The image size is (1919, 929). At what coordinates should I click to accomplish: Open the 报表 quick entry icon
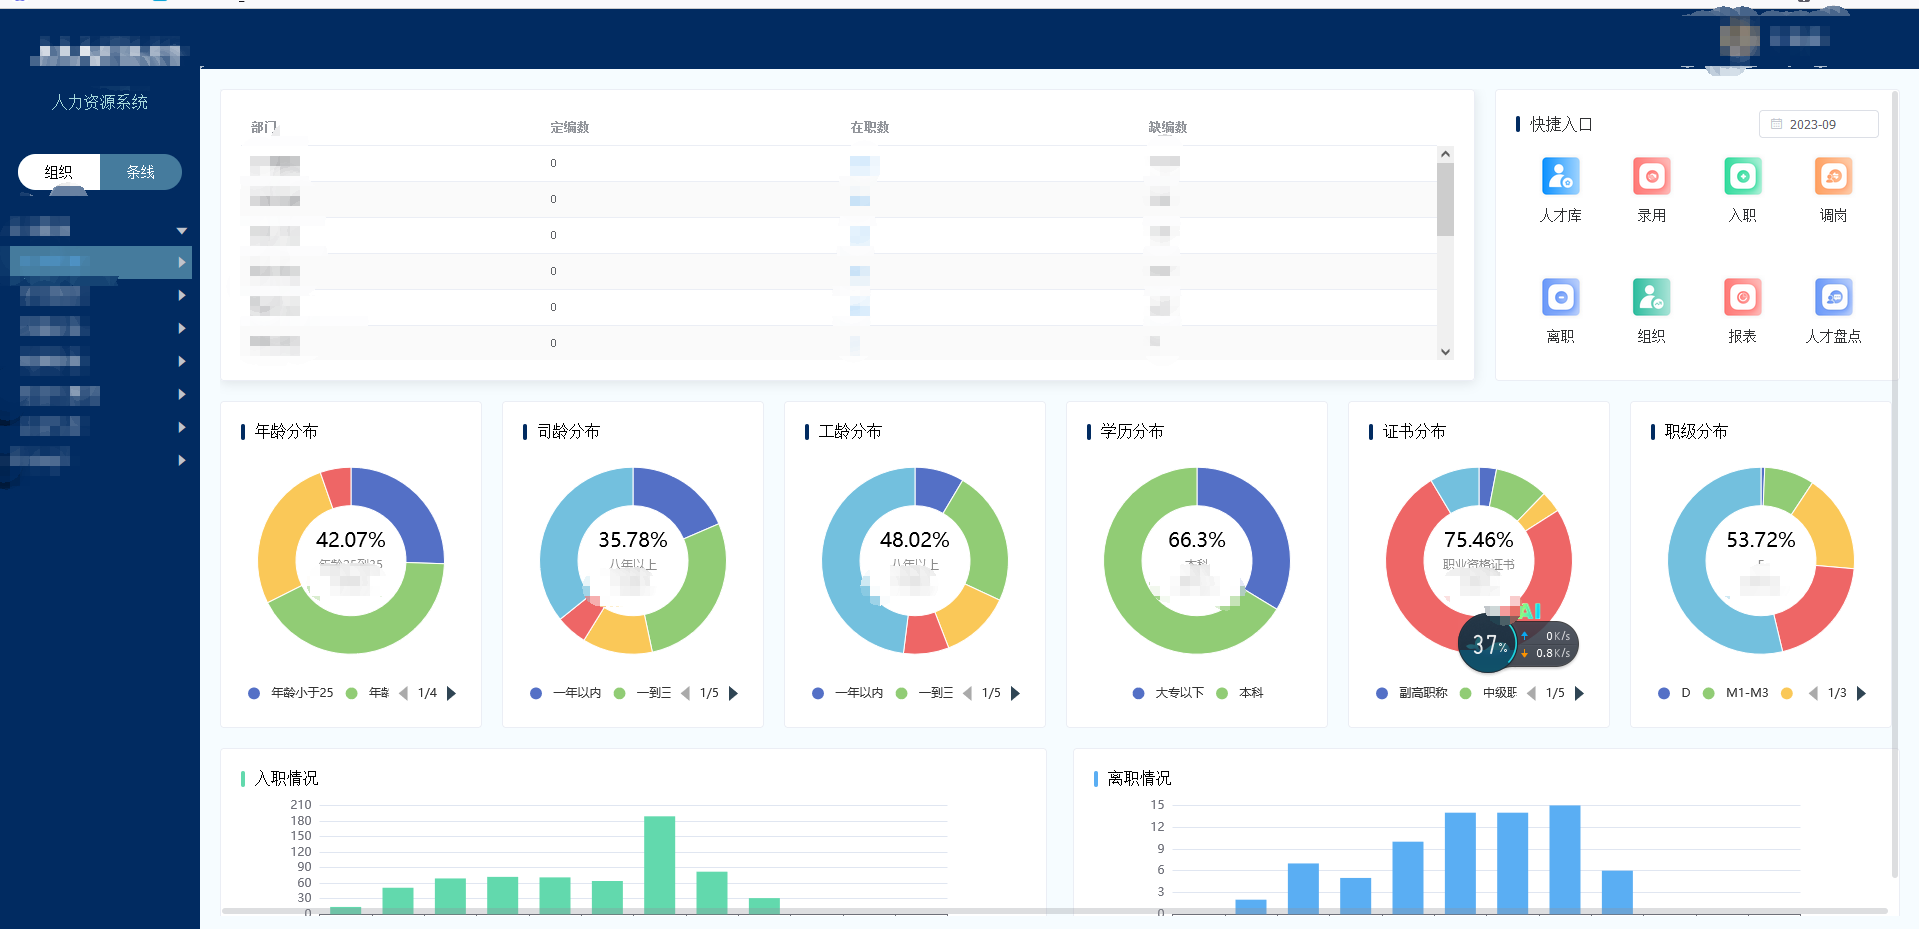point(1742,298)
